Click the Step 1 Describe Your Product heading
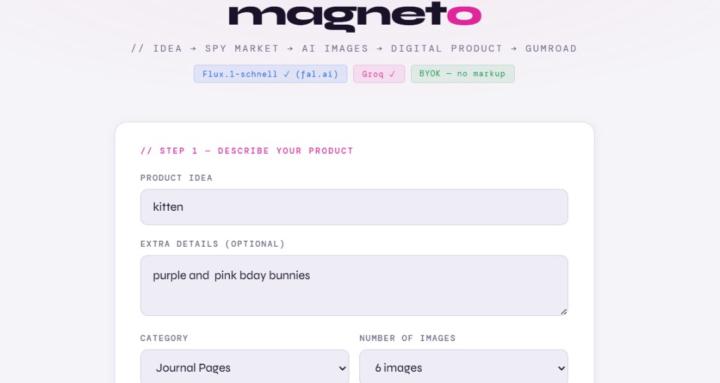 tap(247, 151)
